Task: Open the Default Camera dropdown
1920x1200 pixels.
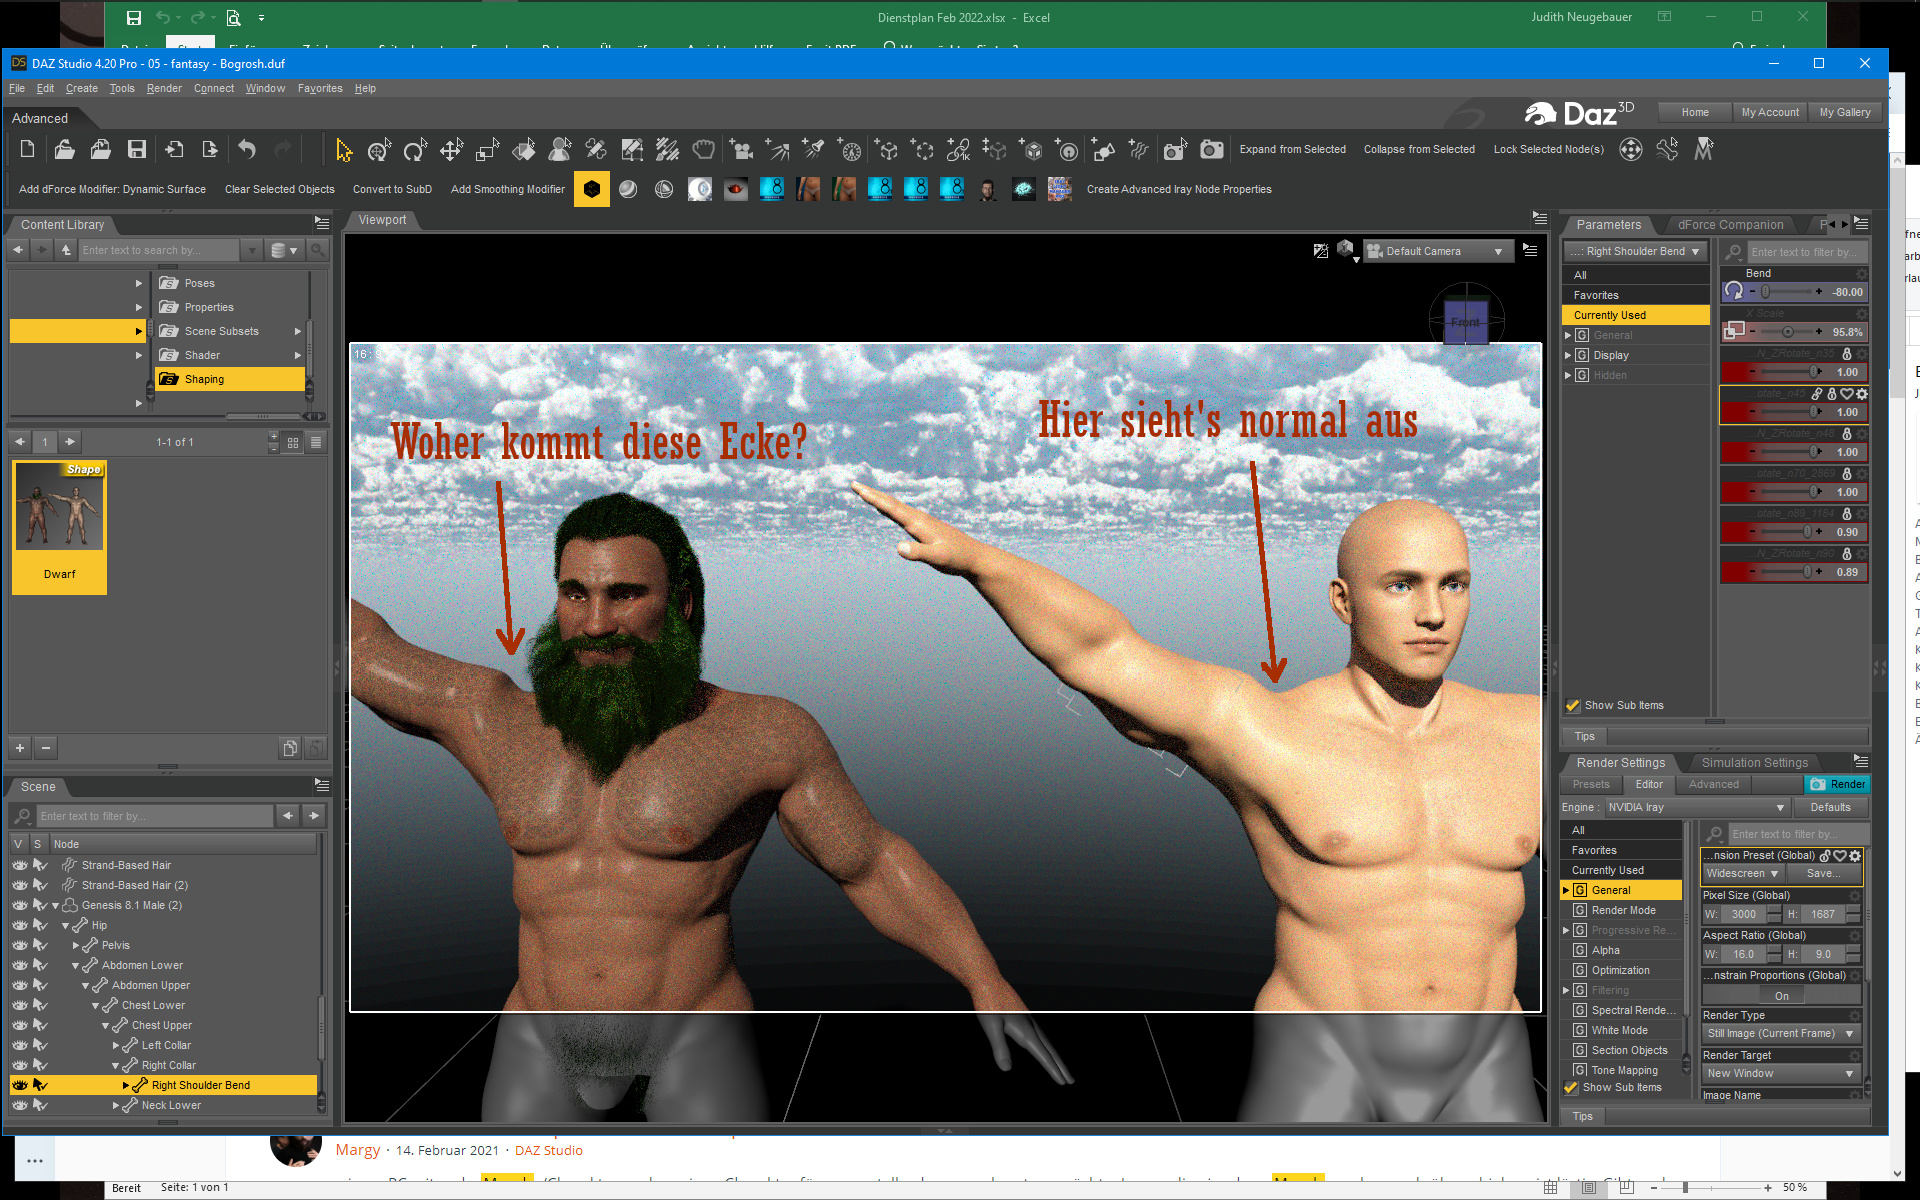Action: point(1435,251)
